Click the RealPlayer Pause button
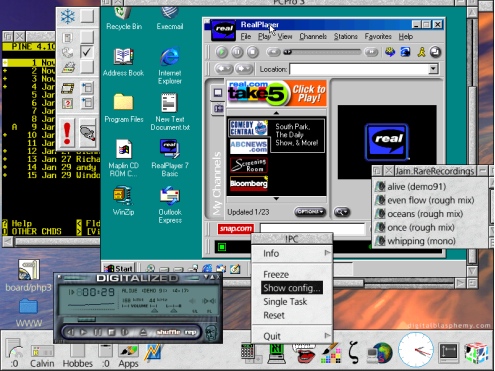This screenshot has width=495, height=371. [x=237, y=52]
